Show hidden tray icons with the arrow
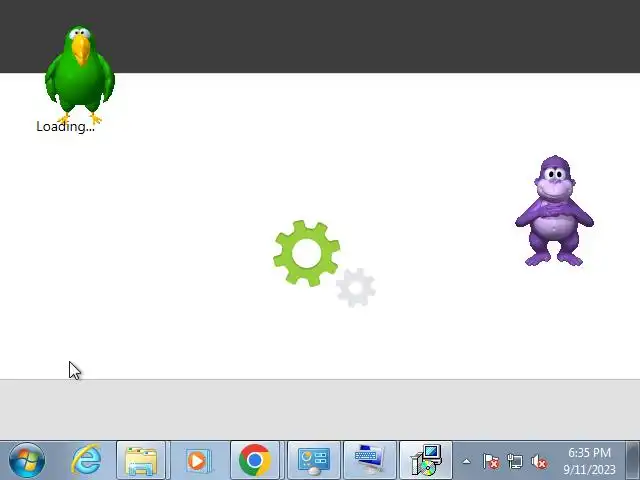Viewport: 640px width, 480px height. pos(466,462)
